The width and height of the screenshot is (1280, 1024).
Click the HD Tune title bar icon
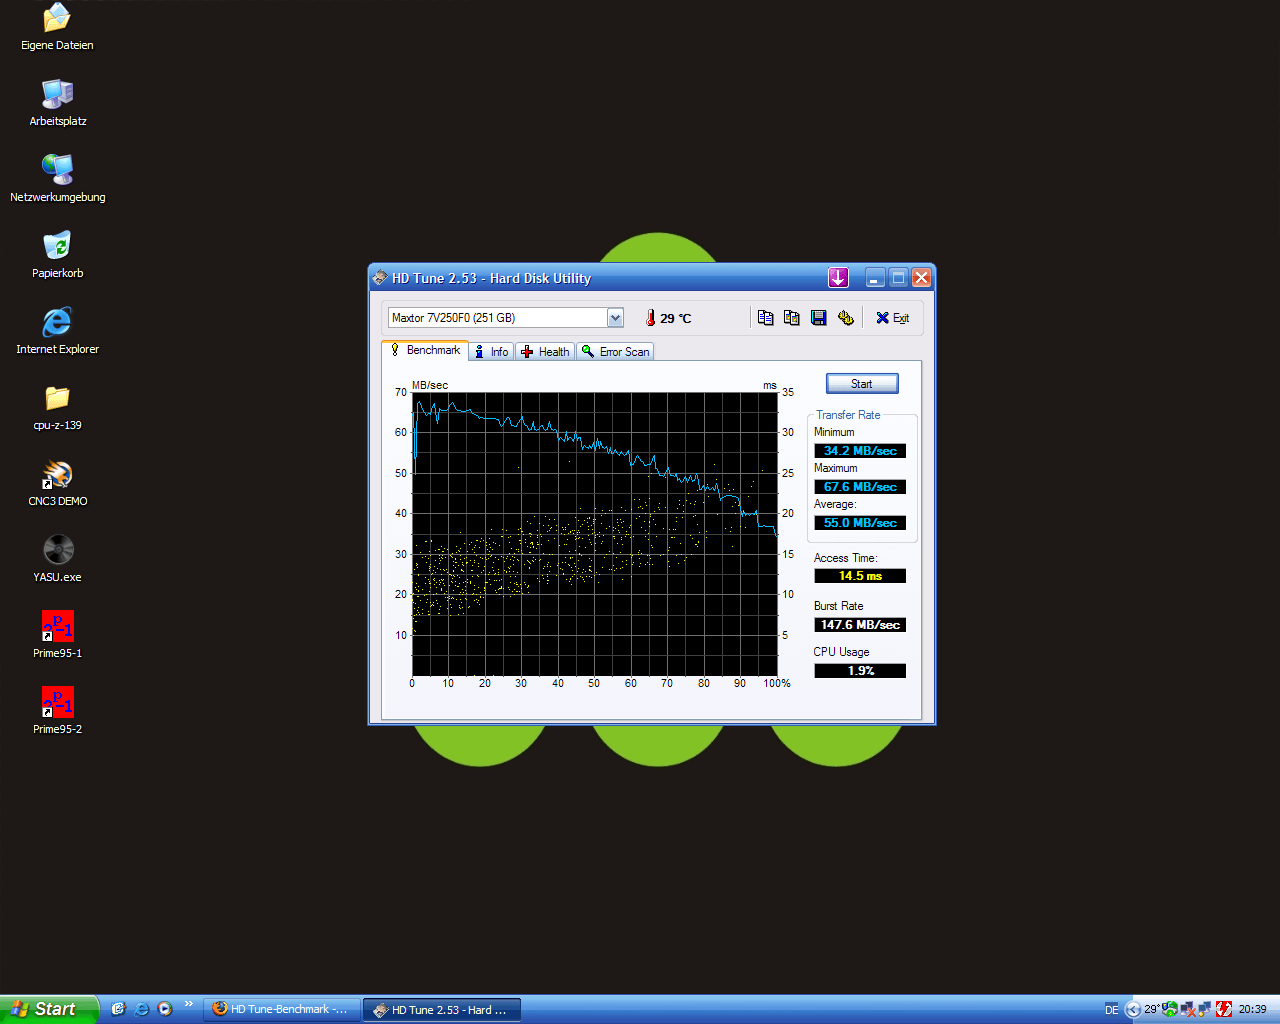click(x=380, y=278)
